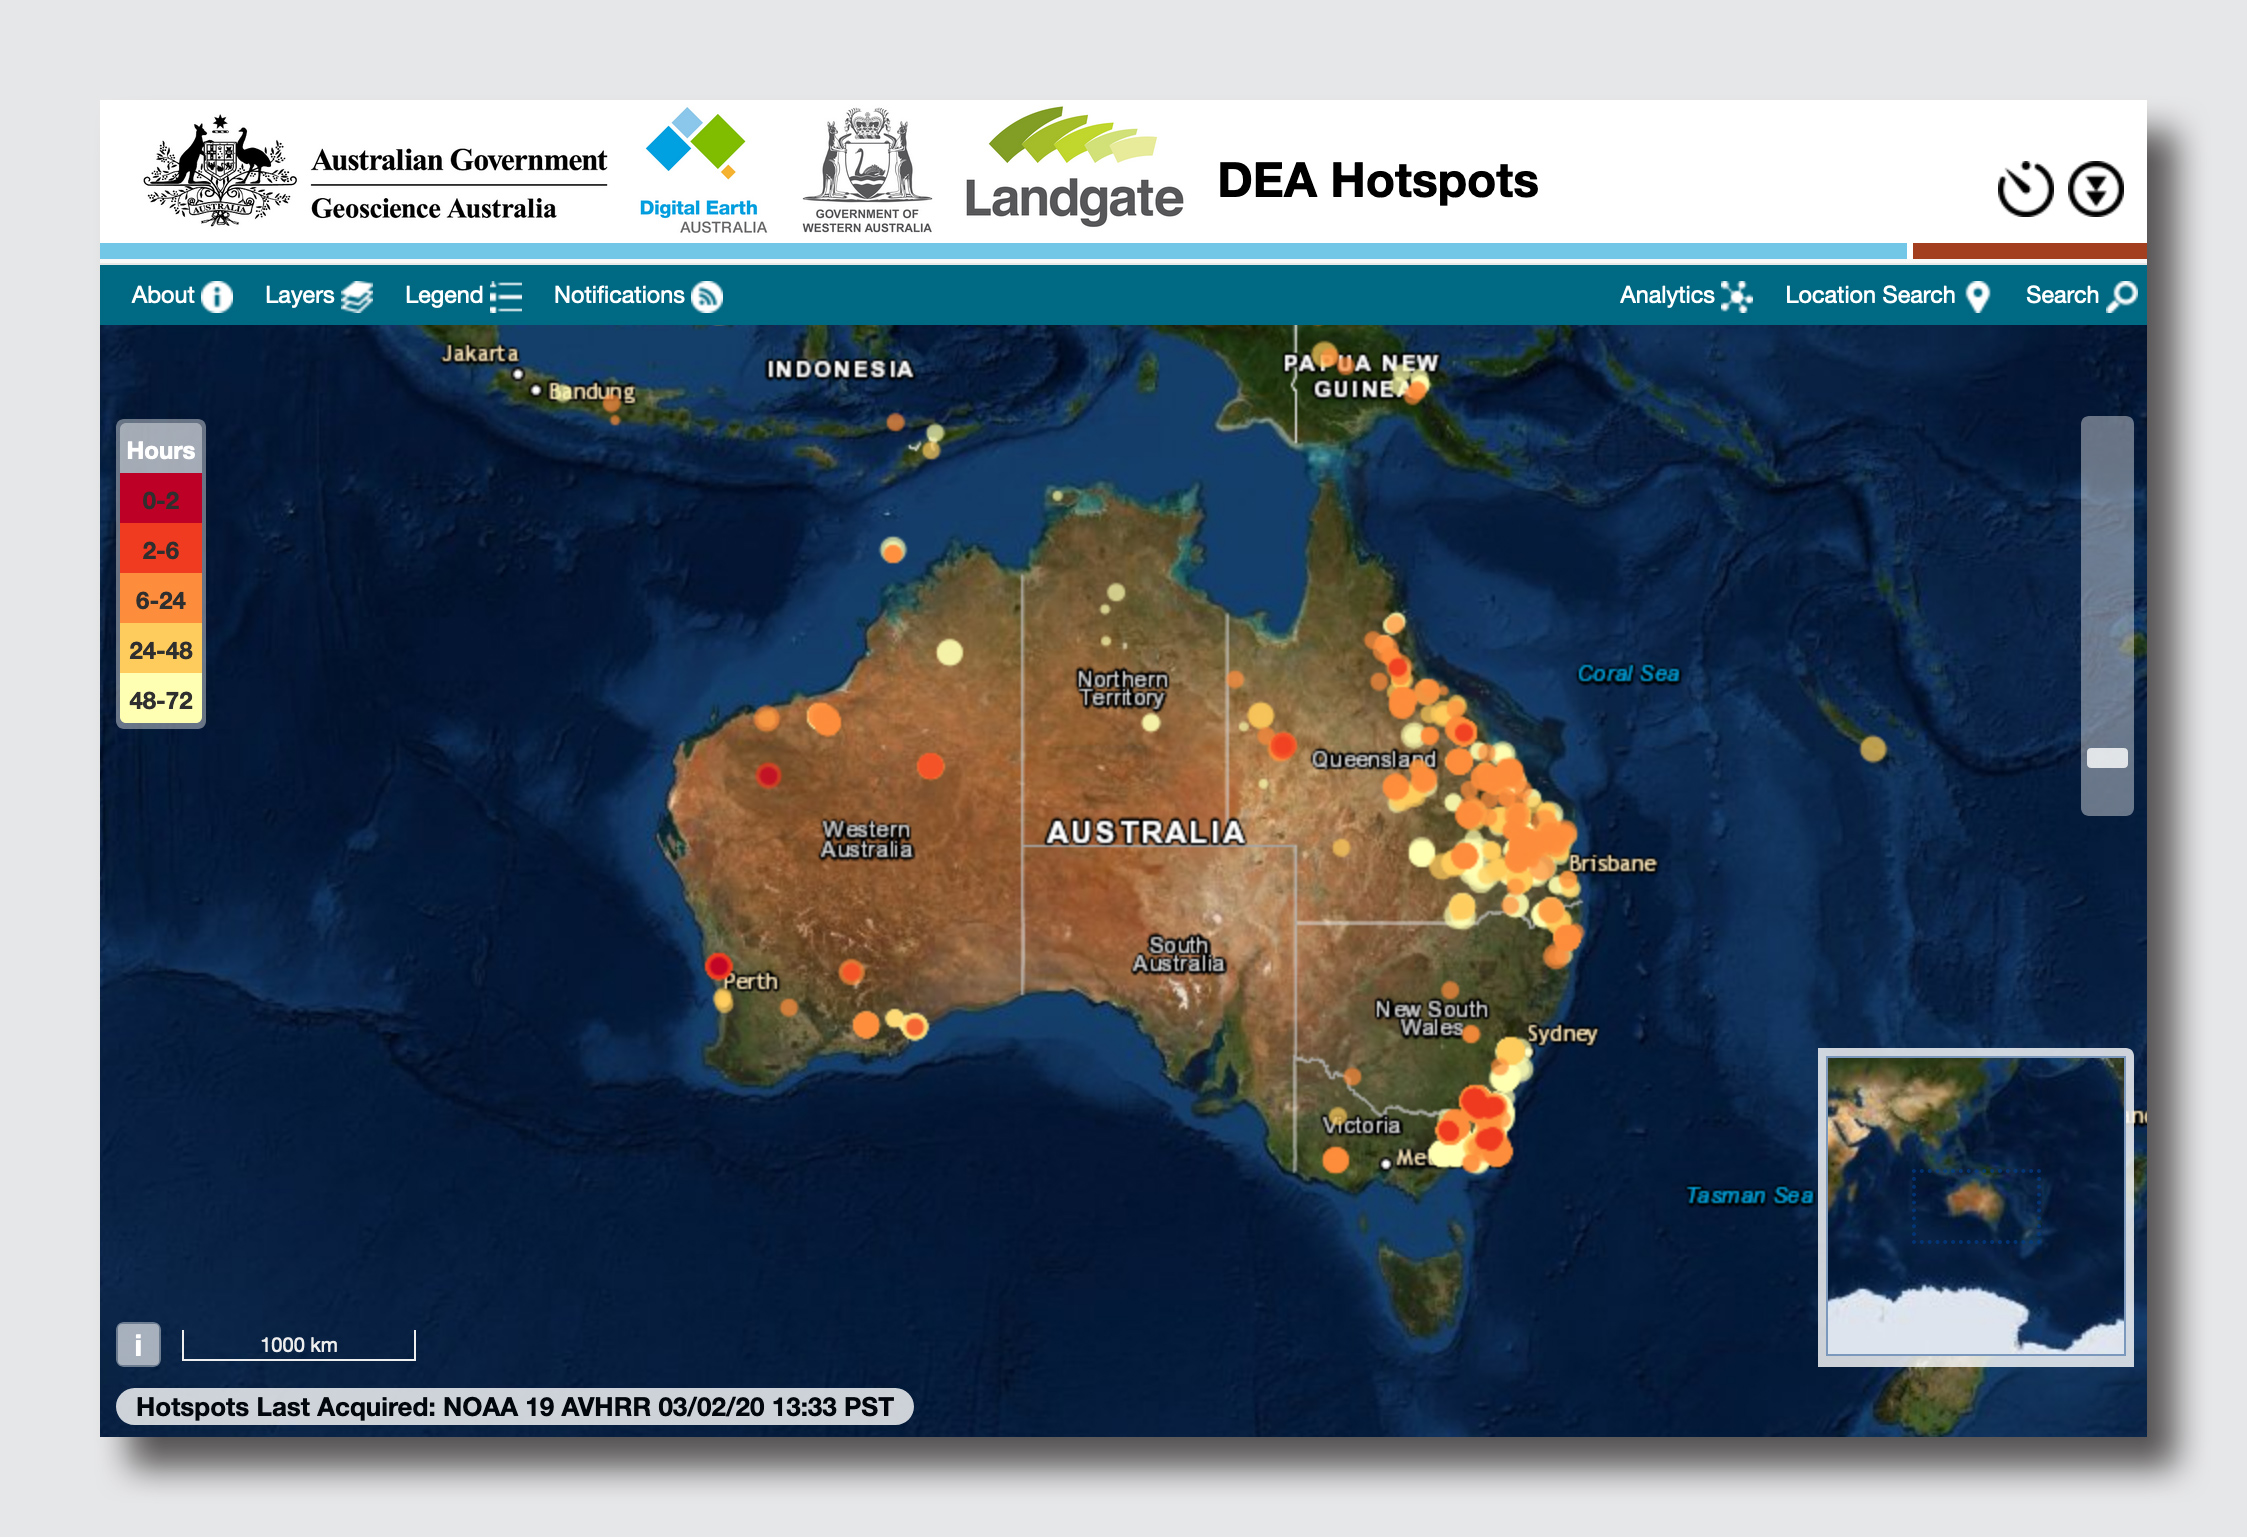Select the 24-48 hours legend filter

pyautogui.click(x=159, y=650)
